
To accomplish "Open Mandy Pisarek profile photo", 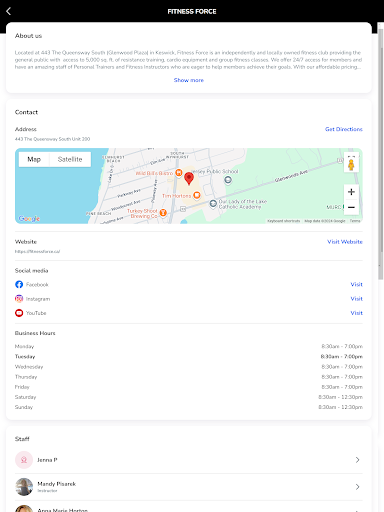I will point(24,487).
